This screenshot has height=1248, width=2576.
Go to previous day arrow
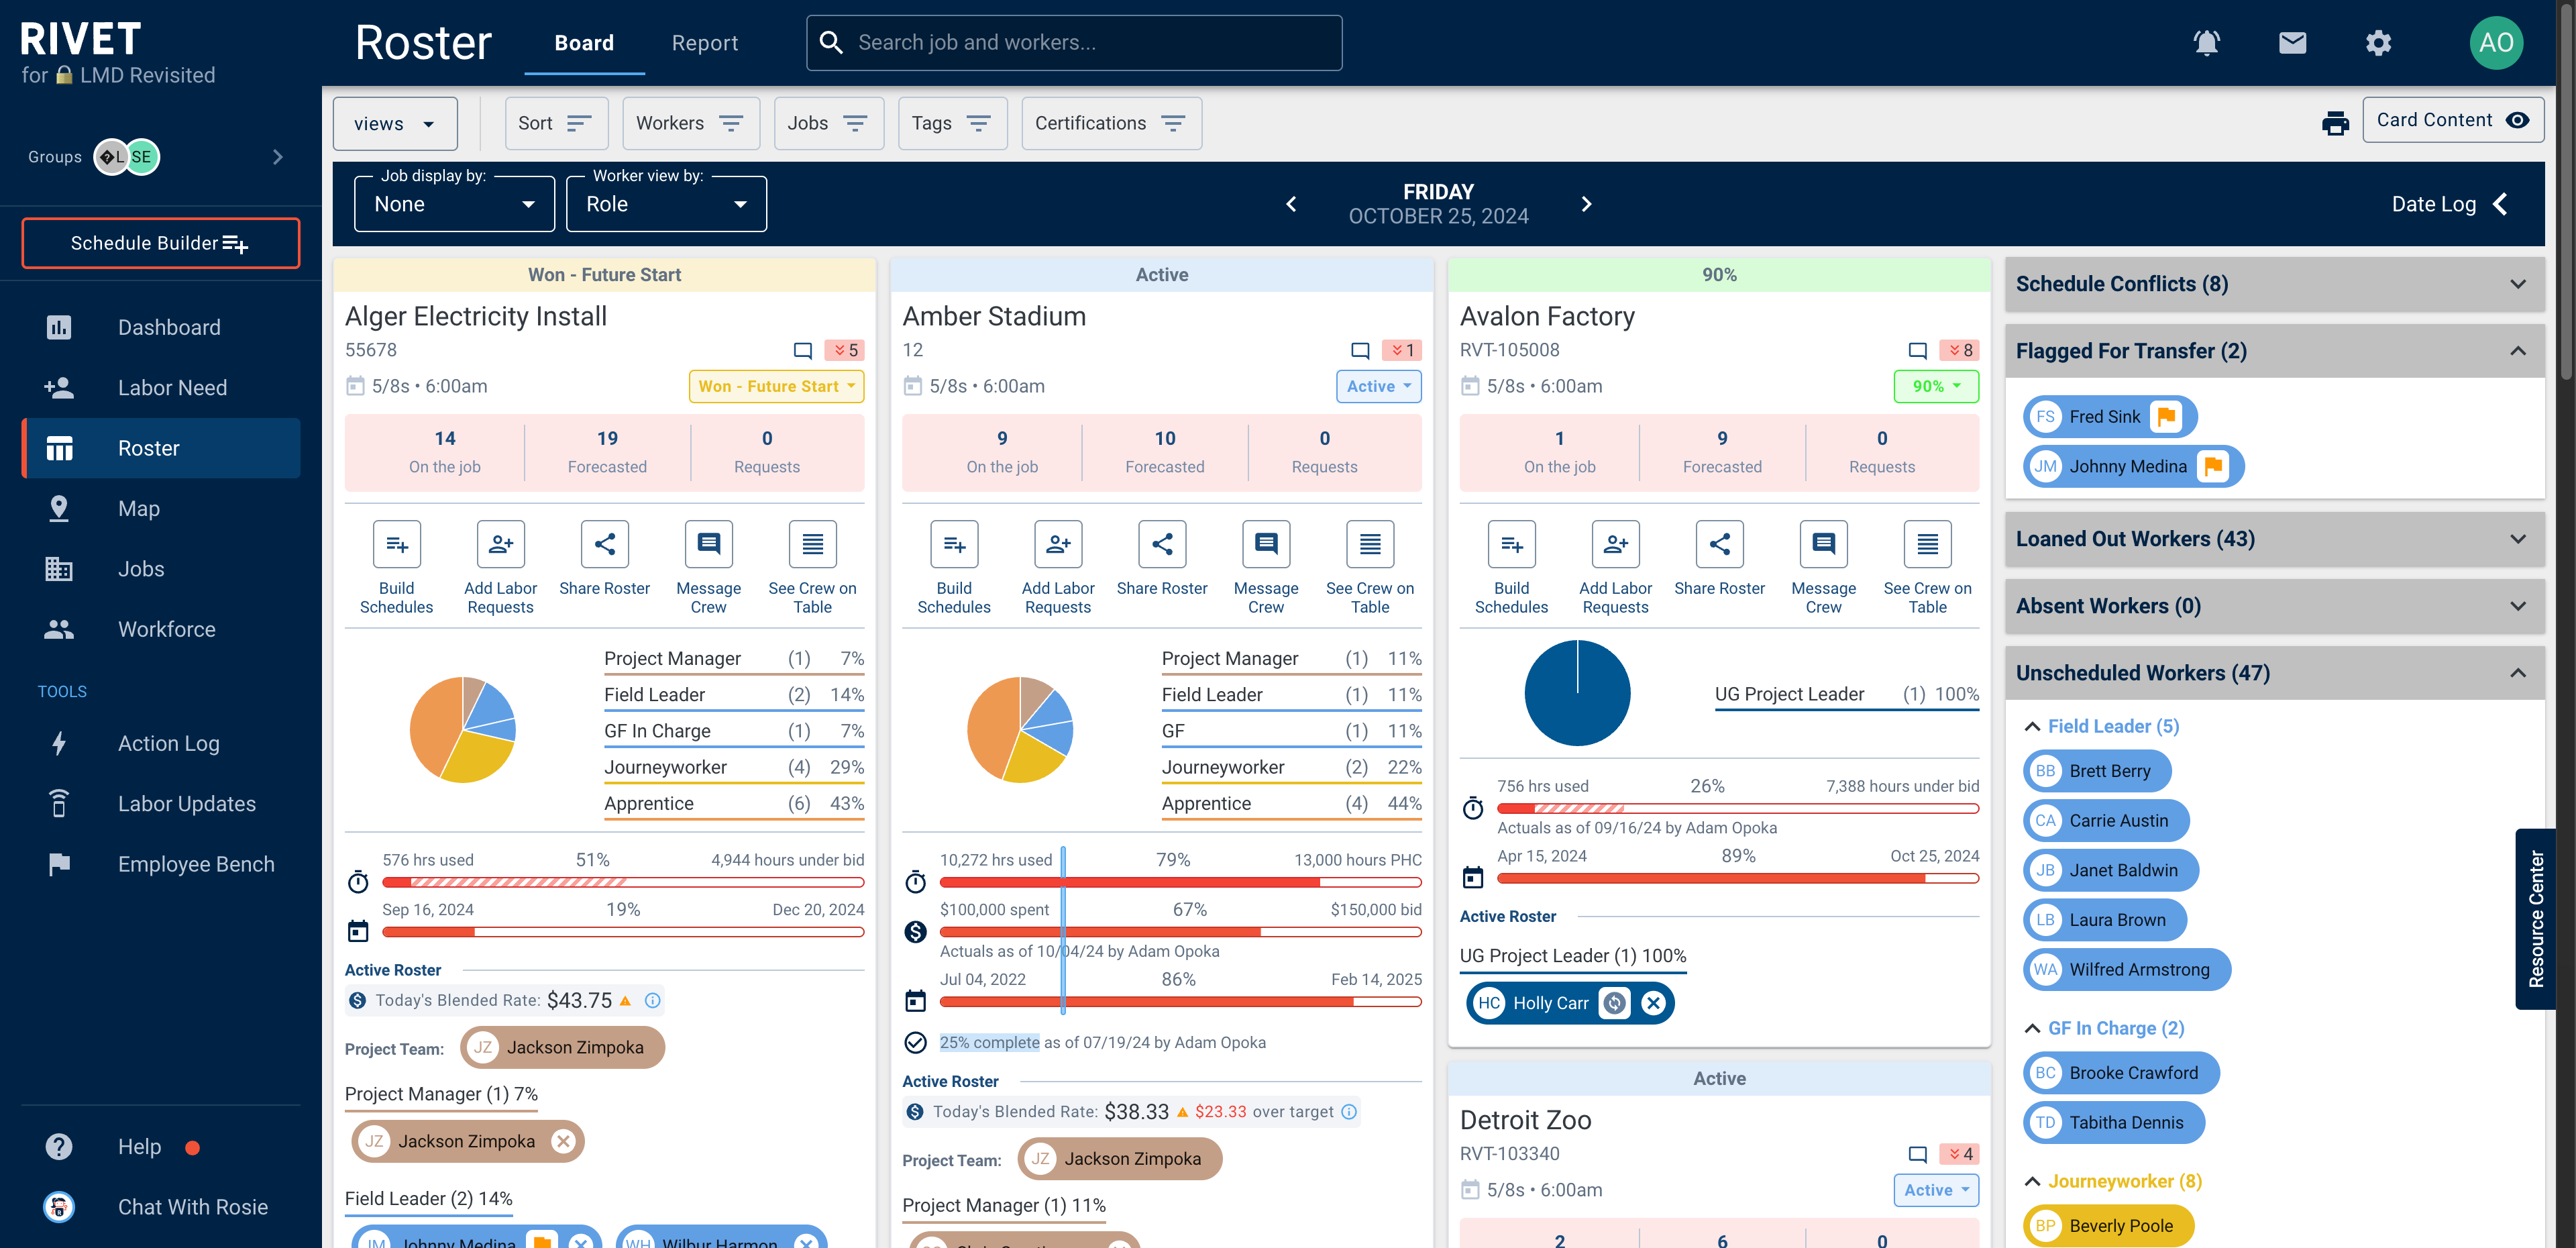click(x=1291, y=204)
